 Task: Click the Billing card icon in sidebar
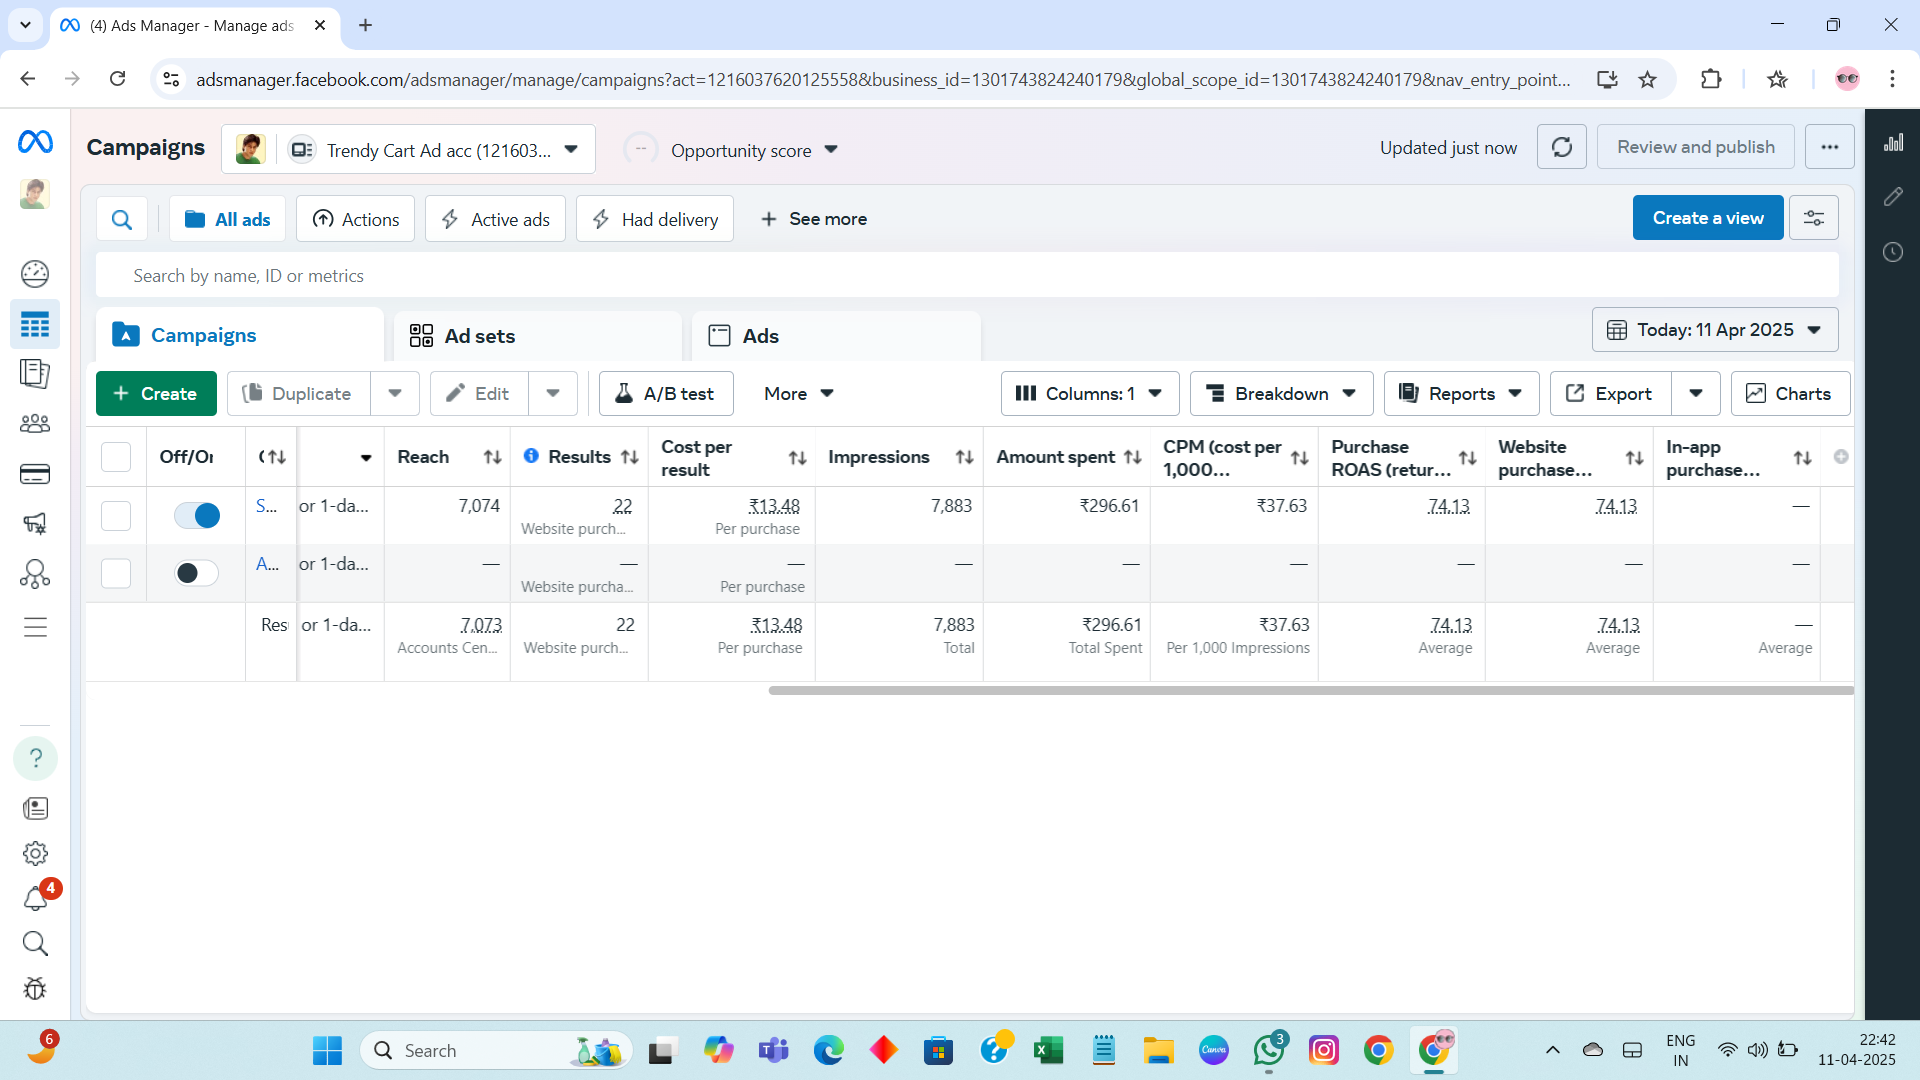click(x=35, y=474)
